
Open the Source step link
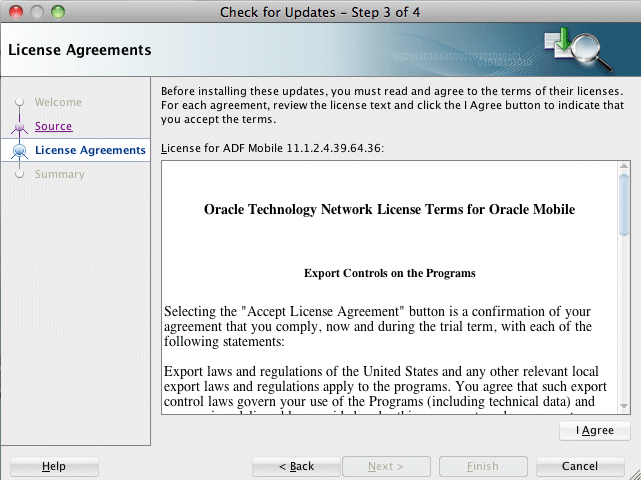tap(53, 126)
